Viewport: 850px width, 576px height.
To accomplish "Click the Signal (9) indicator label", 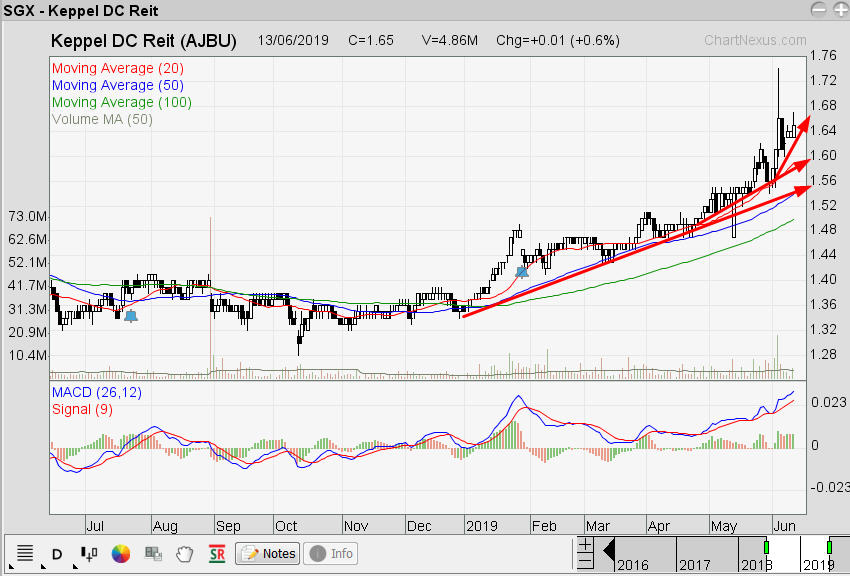I will pyautogui.click(x=82, y=409).
